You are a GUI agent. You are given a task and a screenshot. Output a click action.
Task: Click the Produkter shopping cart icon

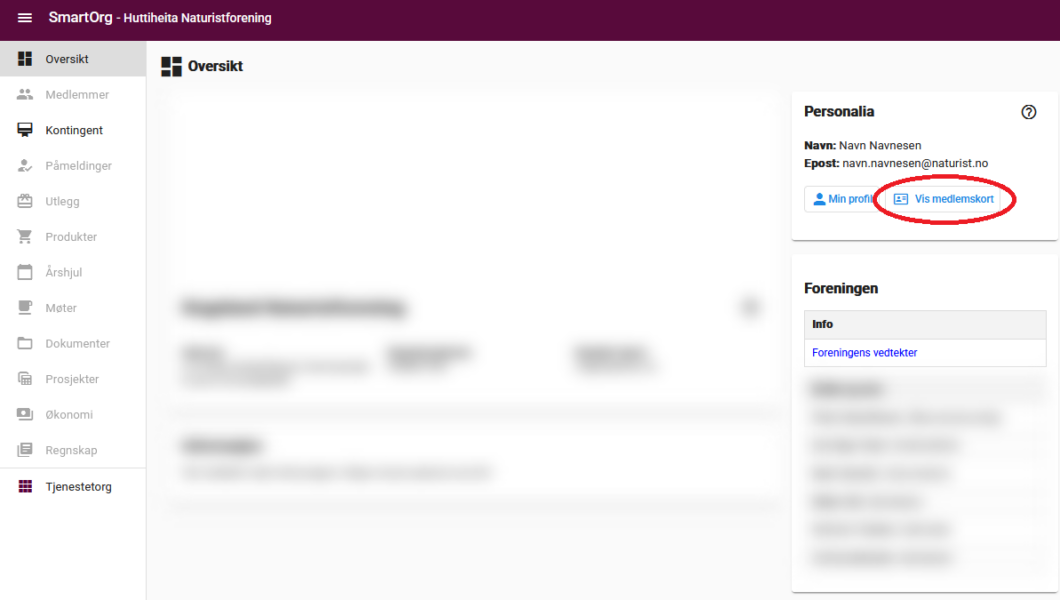click(25, 237)
